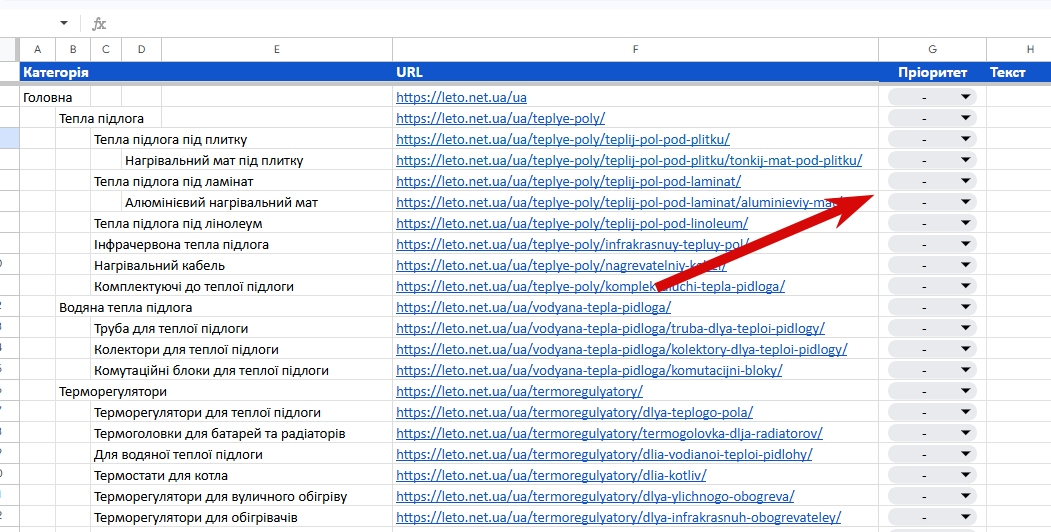Image resolution: width=1051 pixels, height=532 pixels.
Task: Open the dlia-kotliv/ link
Action: tap(551, 476)
